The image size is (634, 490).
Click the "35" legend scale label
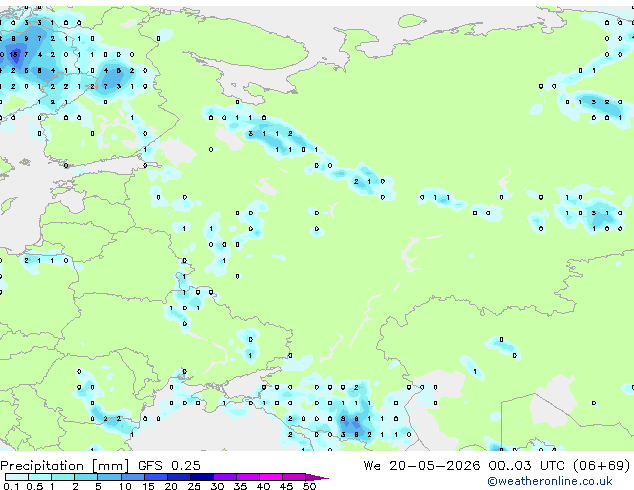240,486
